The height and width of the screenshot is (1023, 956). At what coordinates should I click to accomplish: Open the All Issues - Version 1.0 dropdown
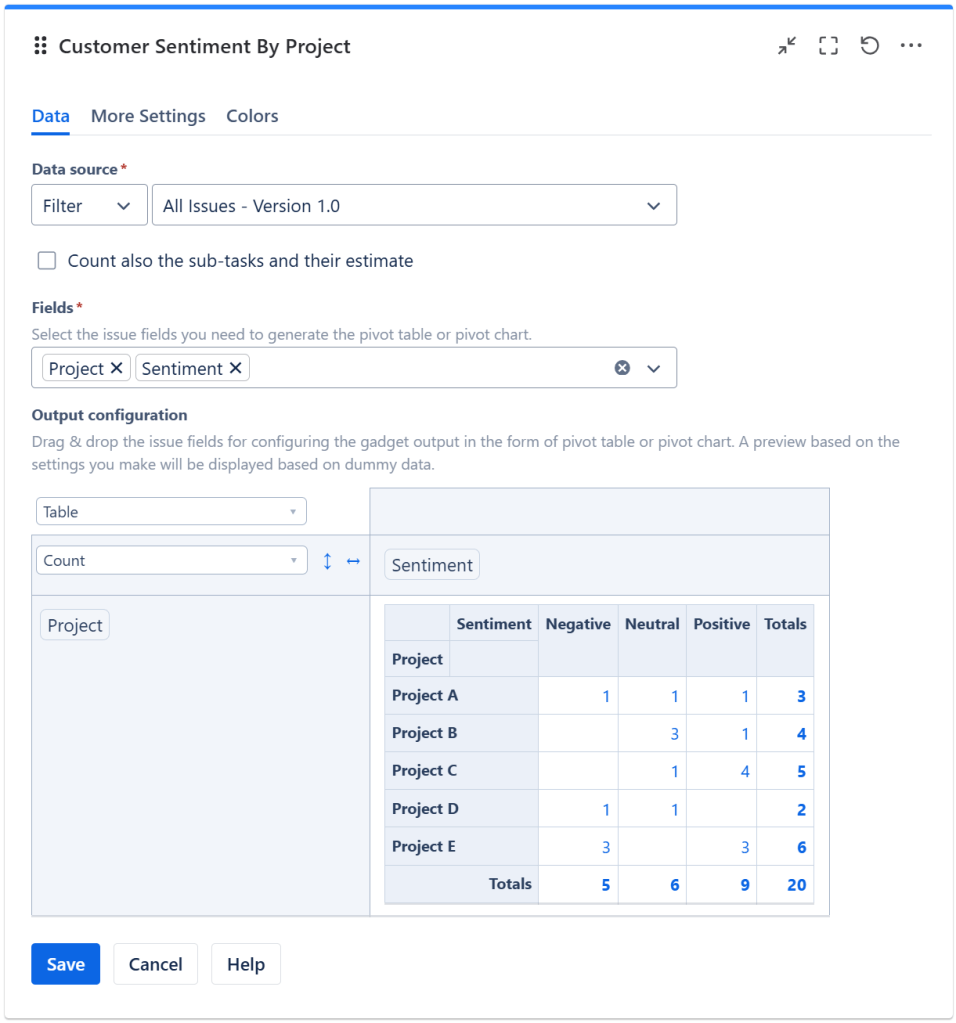413,205
